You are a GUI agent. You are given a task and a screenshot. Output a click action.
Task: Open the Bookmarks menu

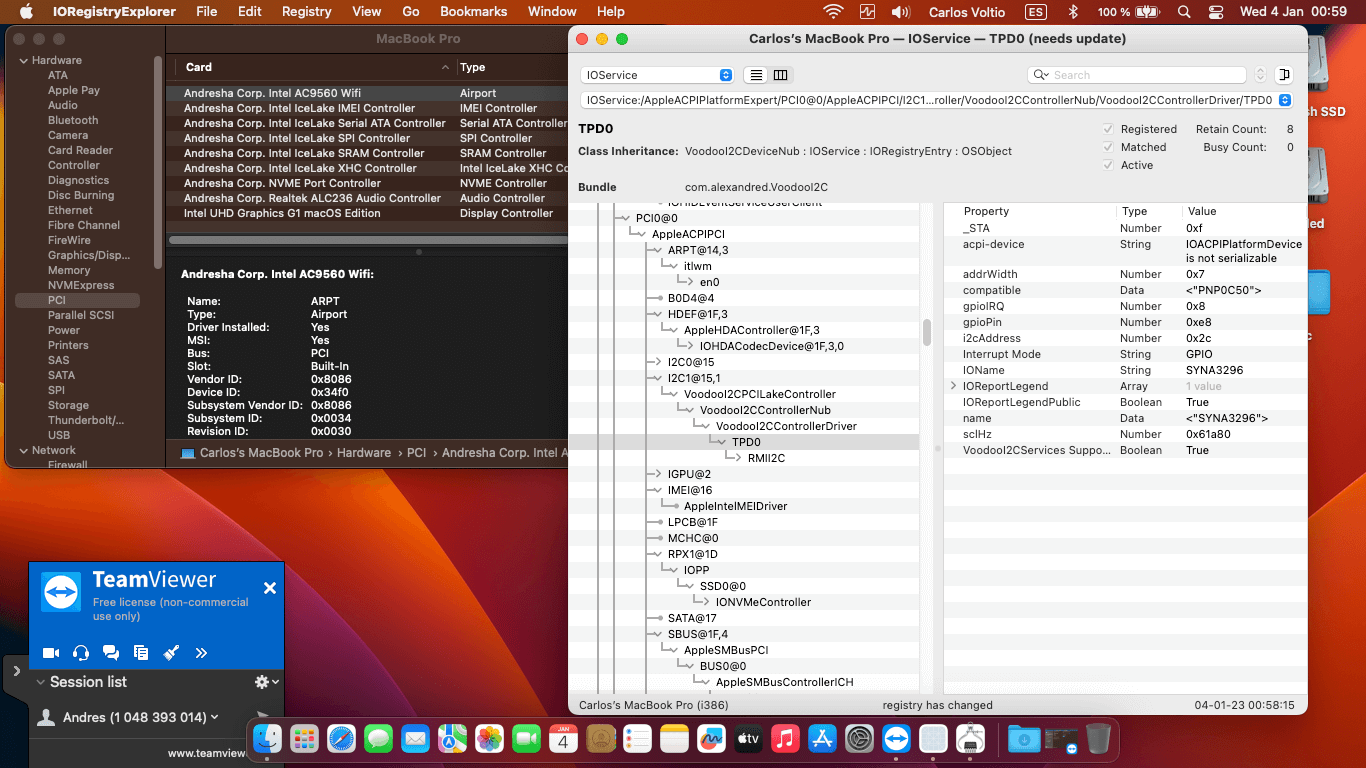(x=474, y=12)
